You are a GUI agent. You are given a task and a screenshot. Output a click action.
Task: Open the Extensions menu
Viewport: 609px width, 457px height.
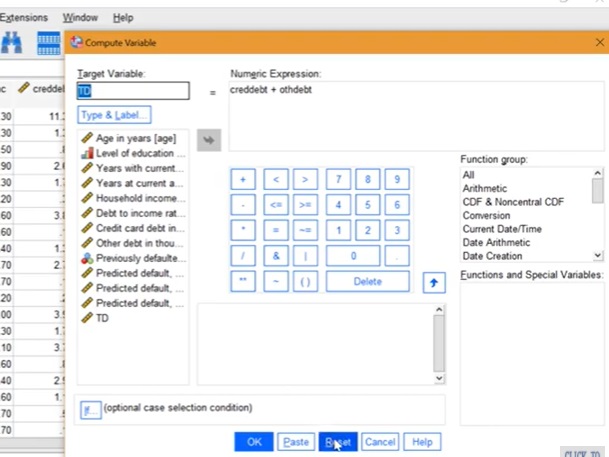pos(24,17)
